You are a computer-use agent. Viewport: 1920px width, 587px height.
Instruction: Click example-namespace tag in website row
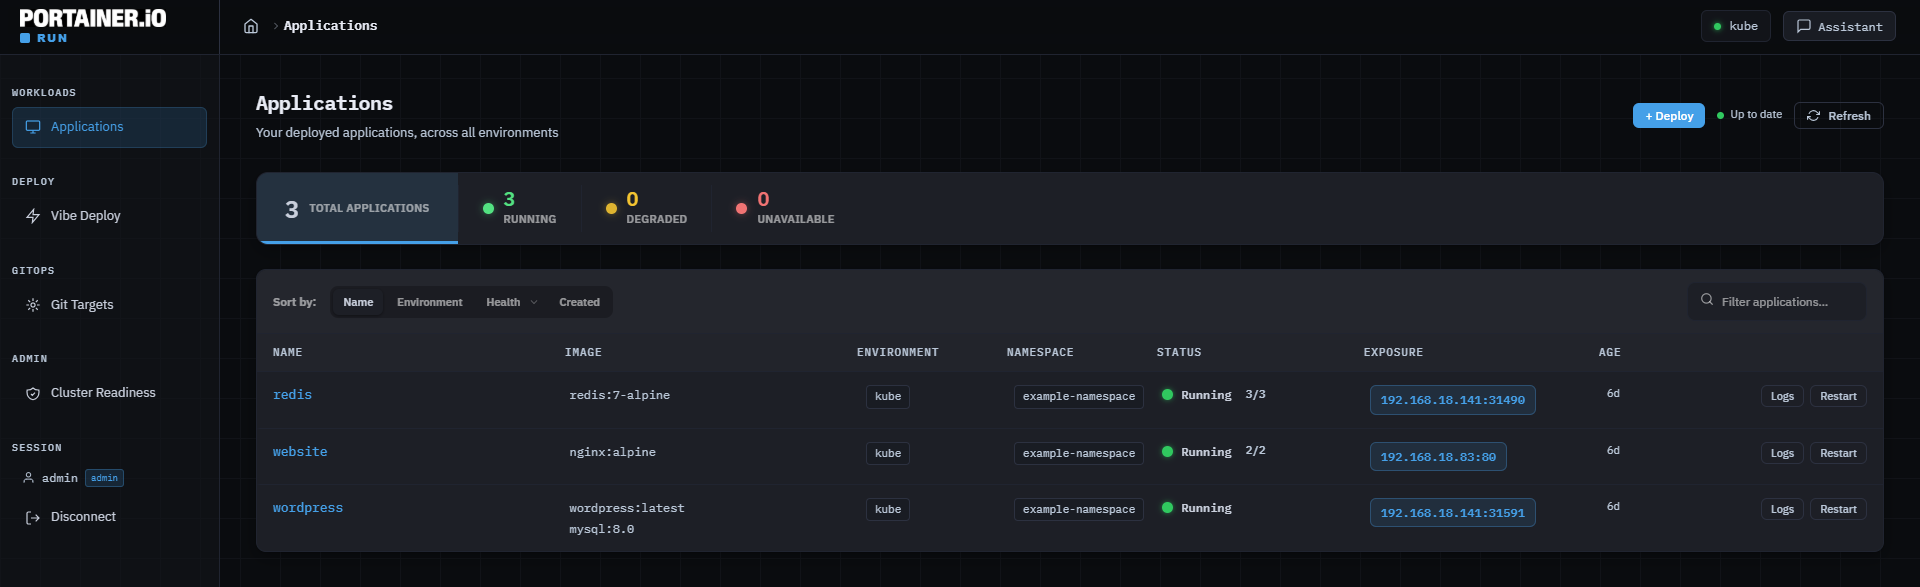[1079, 454]
